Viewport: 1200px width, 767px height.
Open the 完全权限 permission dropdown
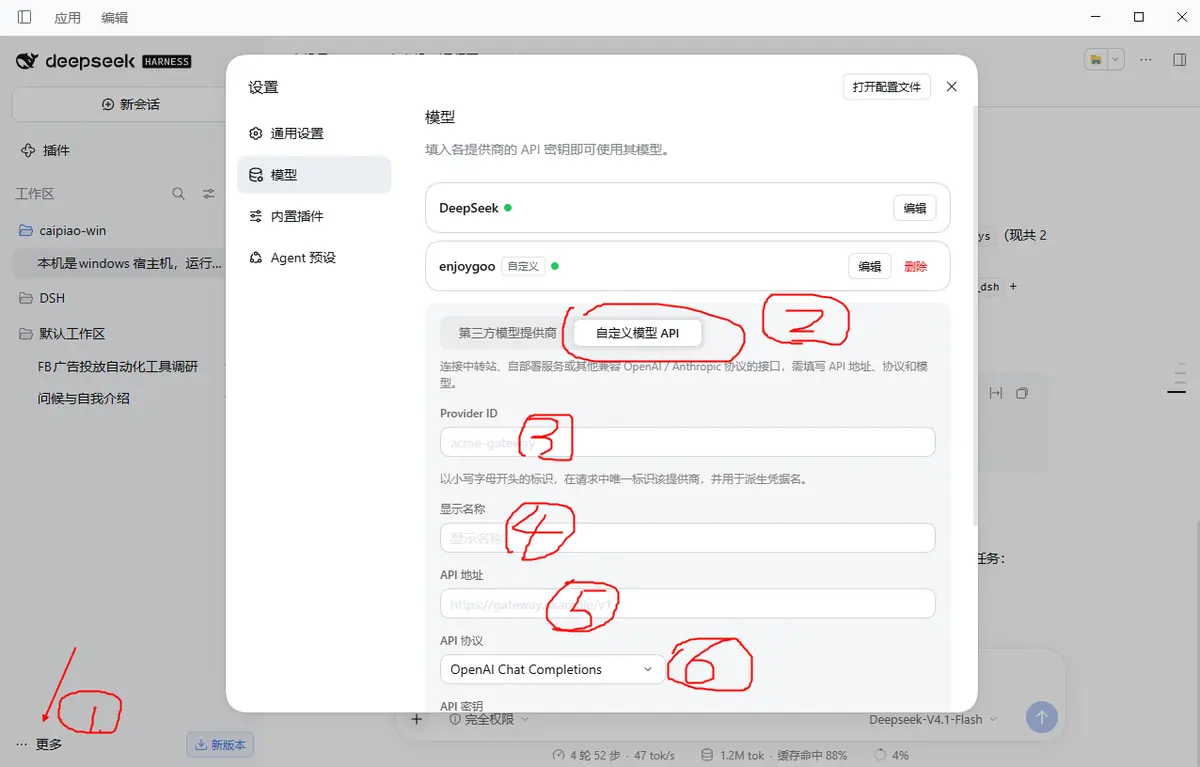488,719
